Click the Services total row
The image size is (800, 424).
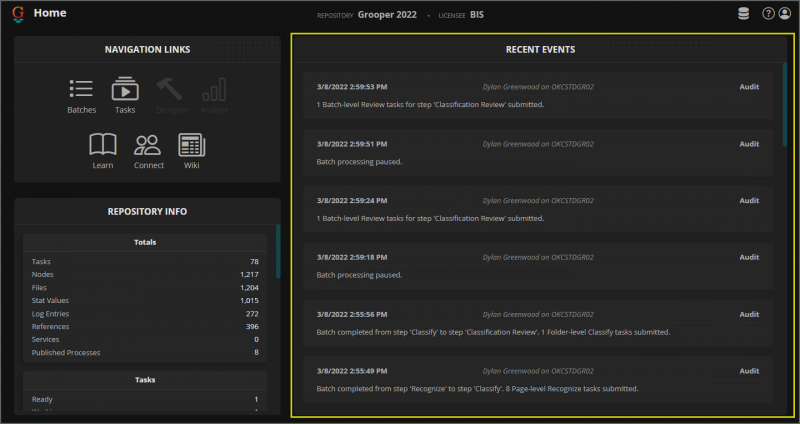(145, 339)
